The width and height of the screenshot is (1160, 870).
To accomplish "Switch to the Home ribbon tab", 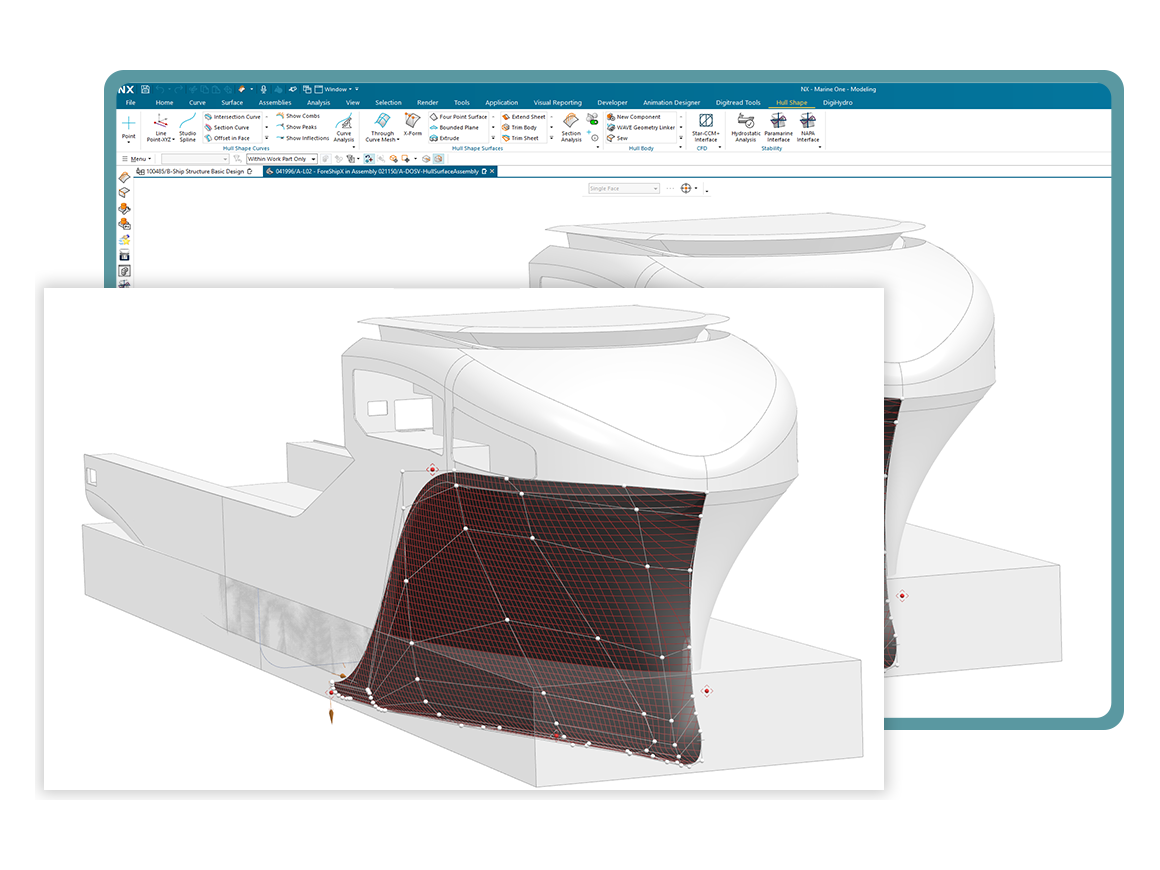I will [164, 103].
